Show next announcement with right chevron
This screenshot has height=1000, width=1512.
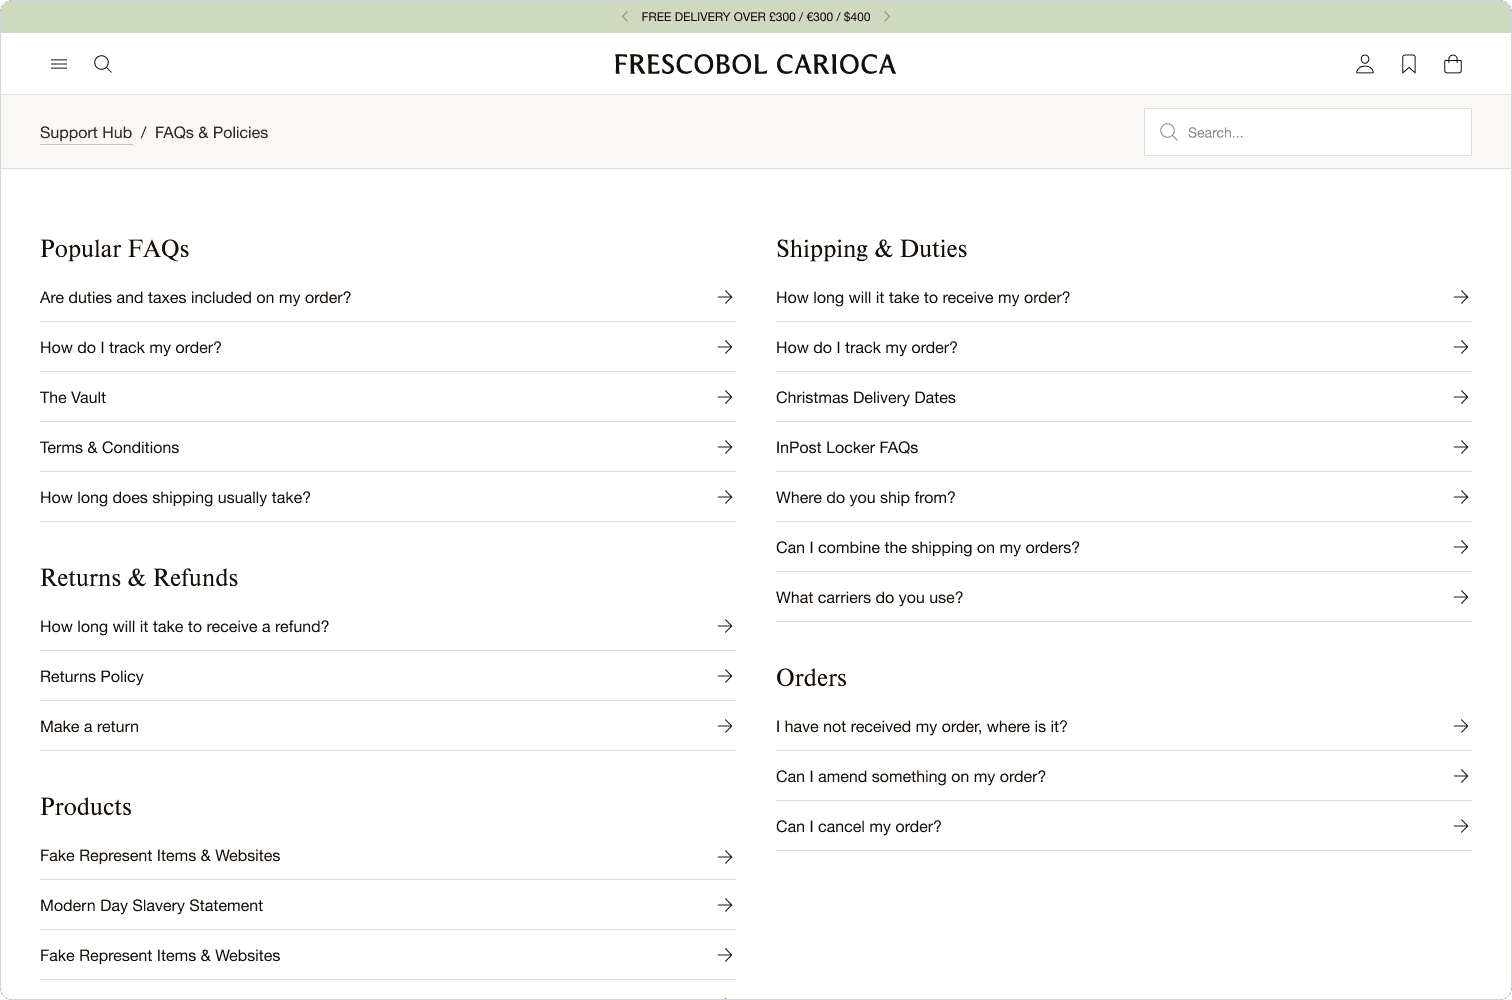pyautogui.click(x=887, y=17)
